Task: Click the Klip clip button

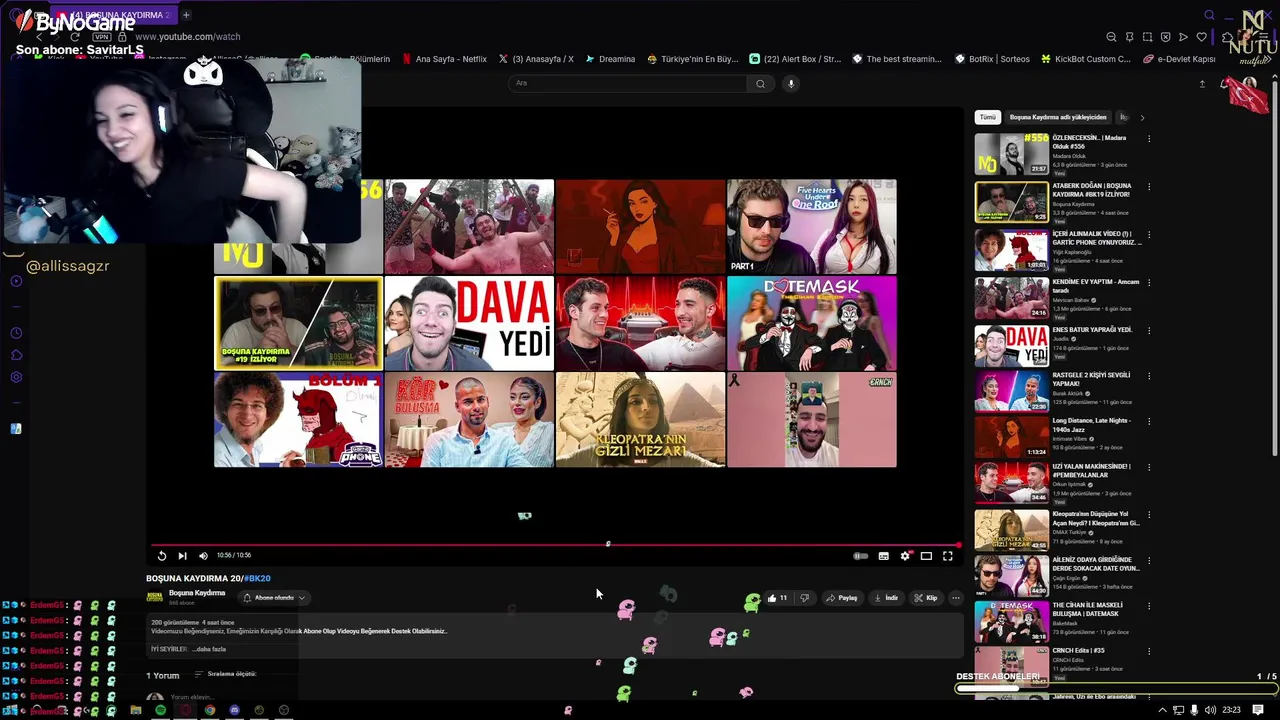Action: pyautogui.click(x=926, y=598)
